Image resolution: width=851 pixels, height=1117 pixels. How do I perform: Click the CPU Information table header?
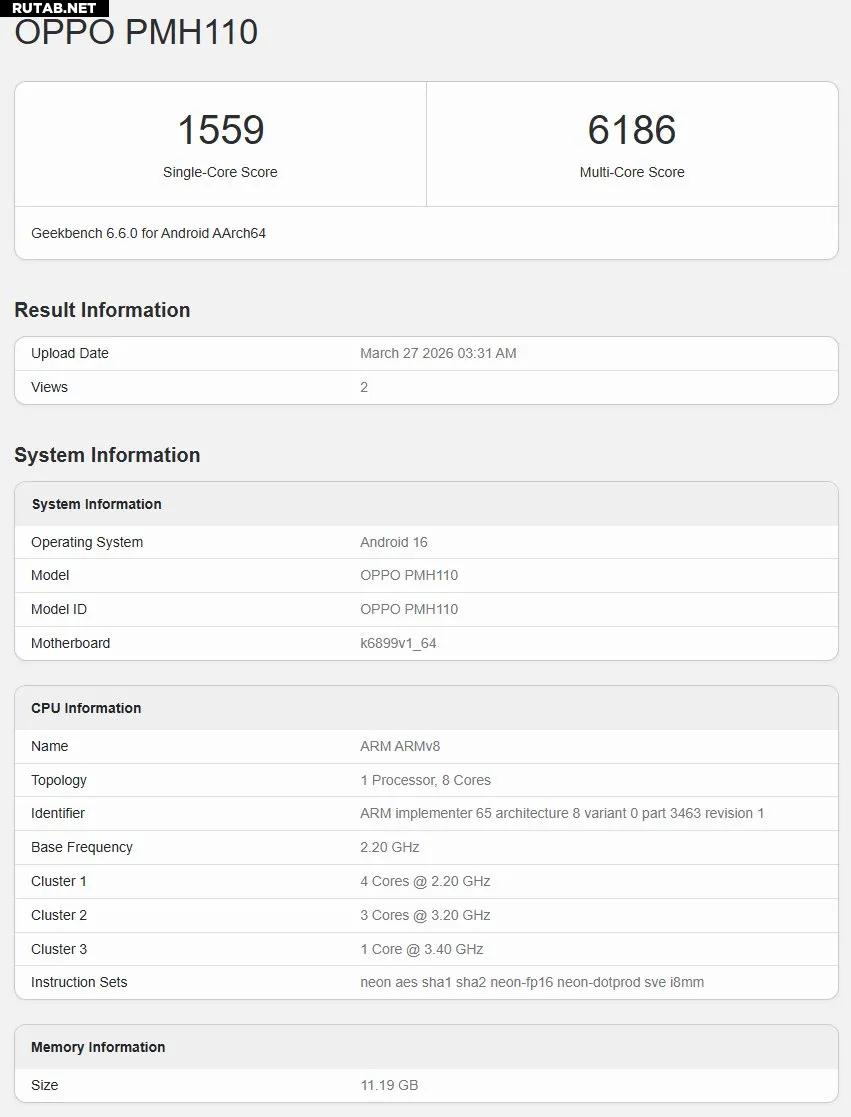86,708
